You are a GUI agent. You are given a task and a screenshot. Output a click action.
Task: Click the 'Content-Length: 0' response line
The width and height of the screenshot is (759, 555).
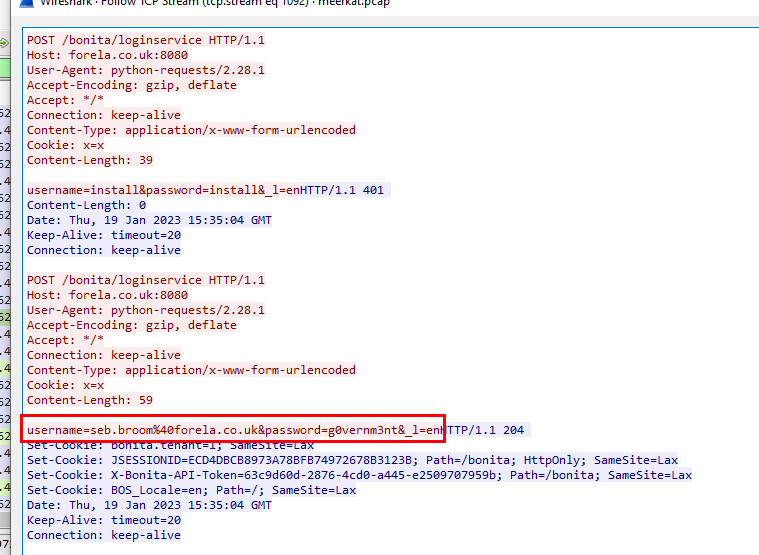pyautogui.click(x=87, y=205)
